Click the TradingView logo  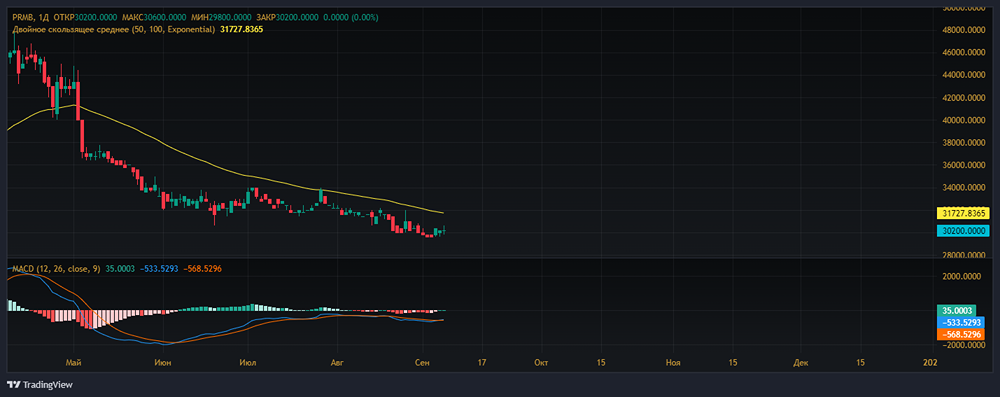[40, 385]
